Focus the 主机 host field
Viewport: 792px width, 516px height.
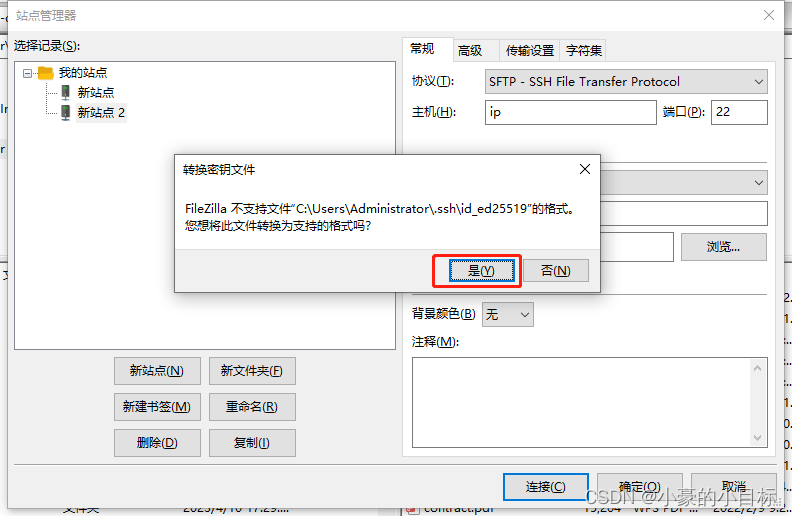[570, 112]
